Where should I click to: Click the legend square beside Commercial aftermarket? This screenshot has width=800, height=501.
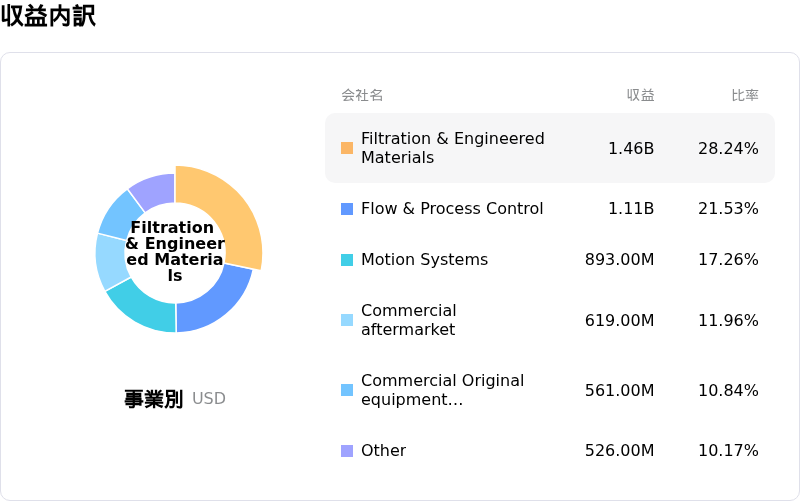[x=347, y=320]
